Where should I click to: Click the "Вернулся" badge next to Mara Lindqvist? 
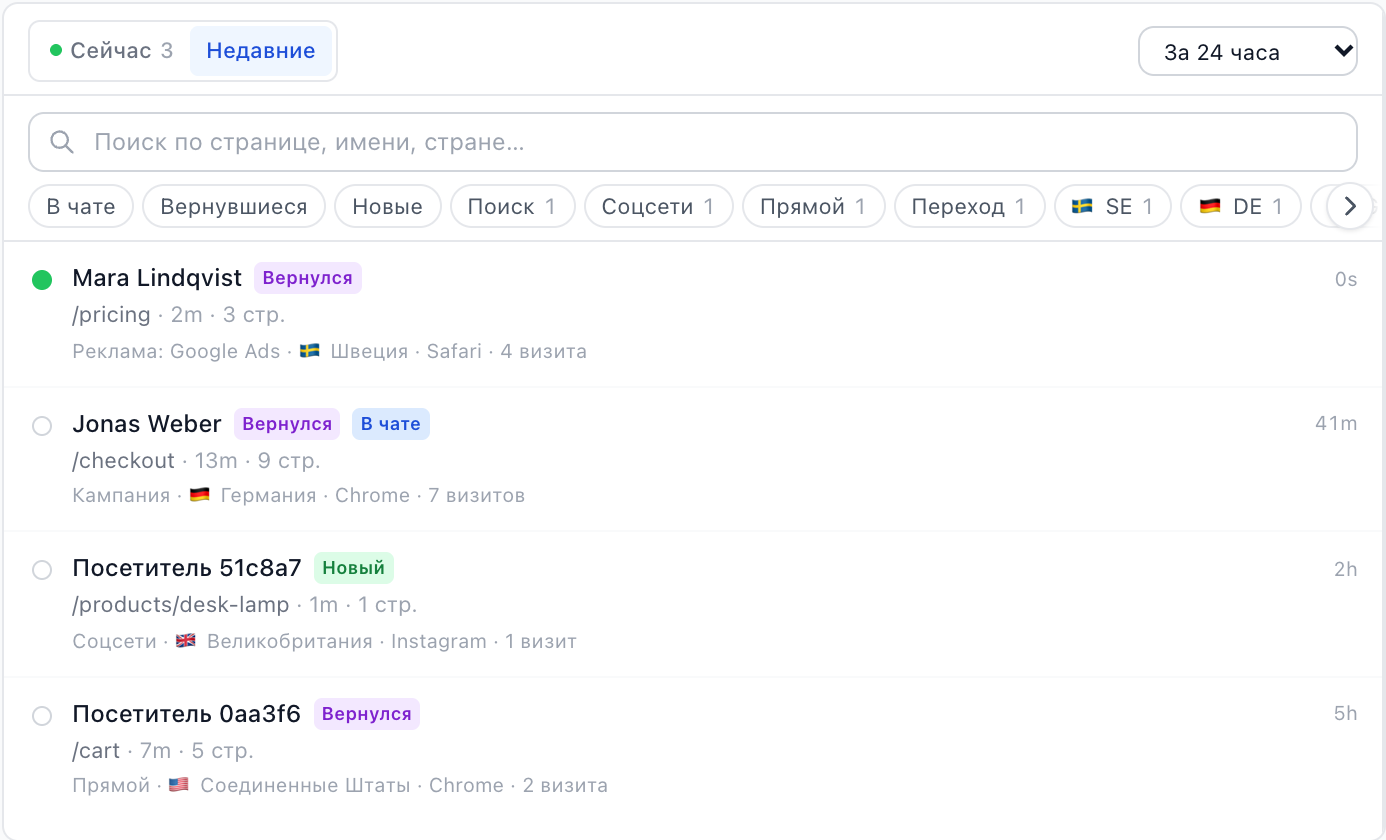point(308,278)
